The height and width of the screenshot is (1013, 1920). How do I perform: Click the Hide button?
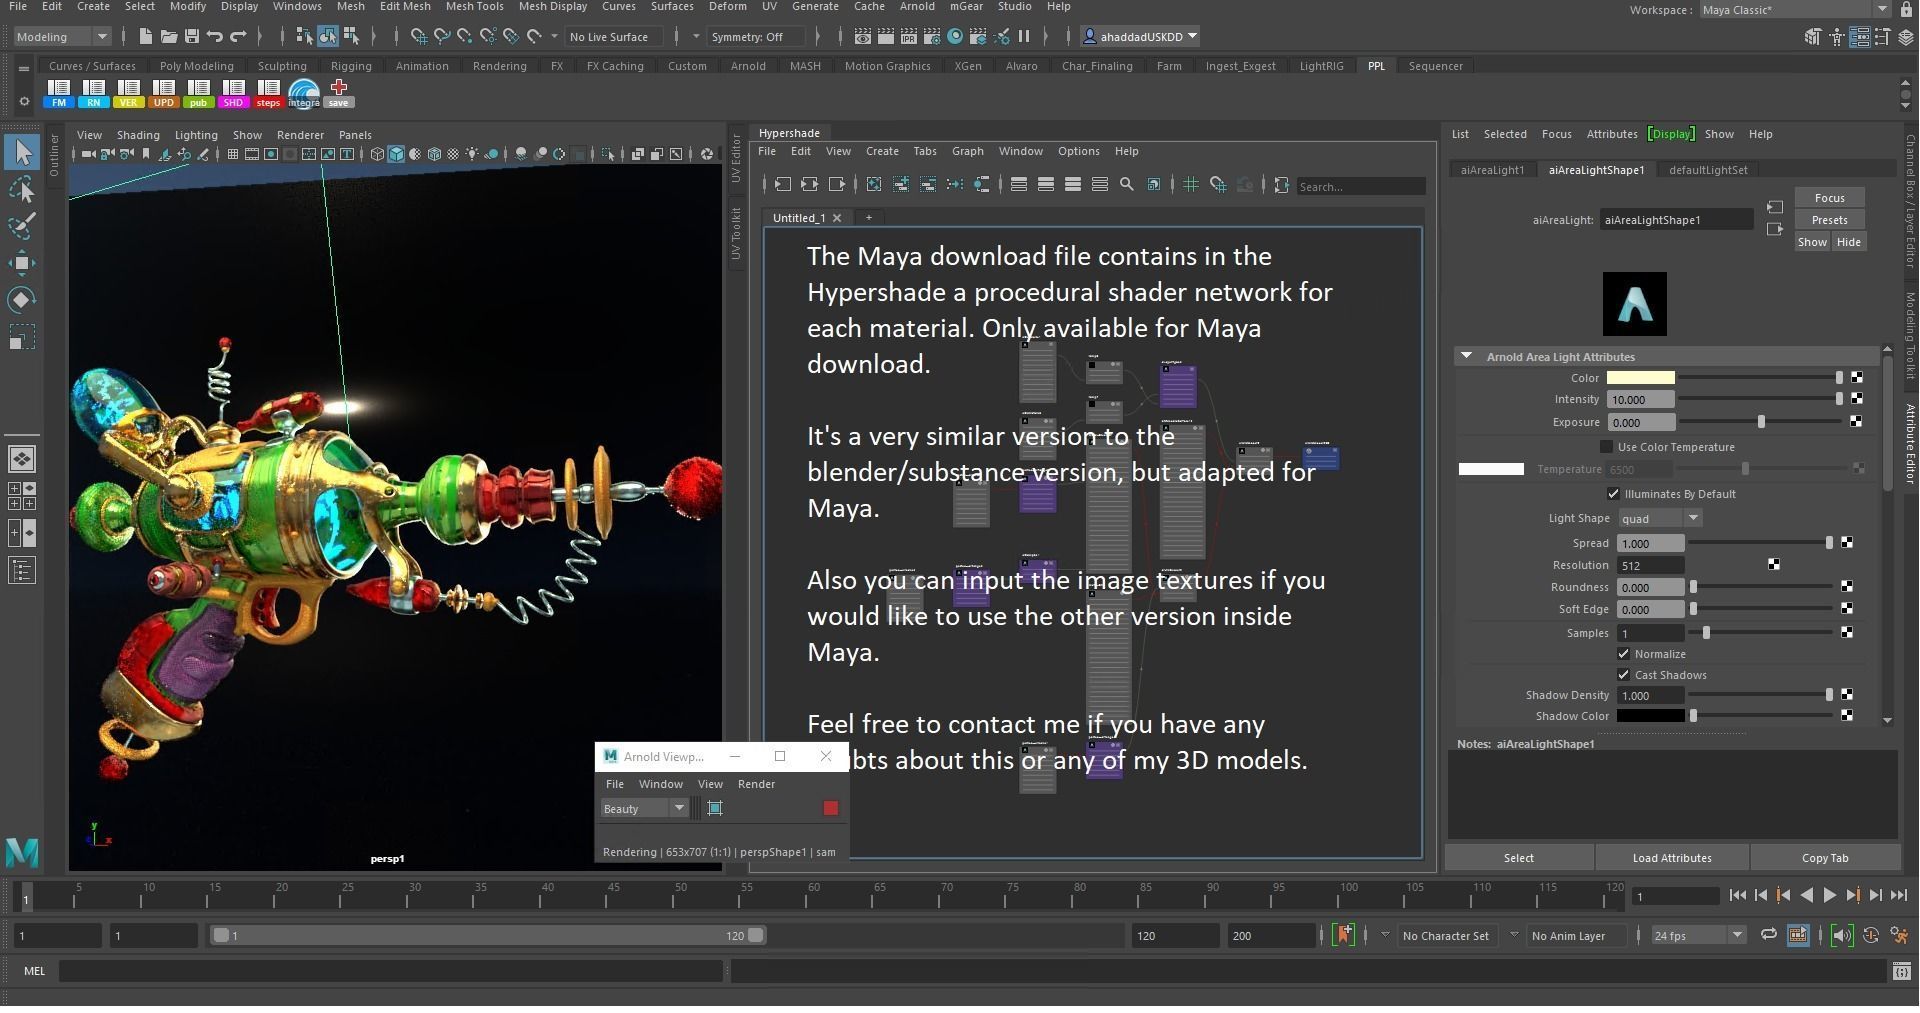1848,242
